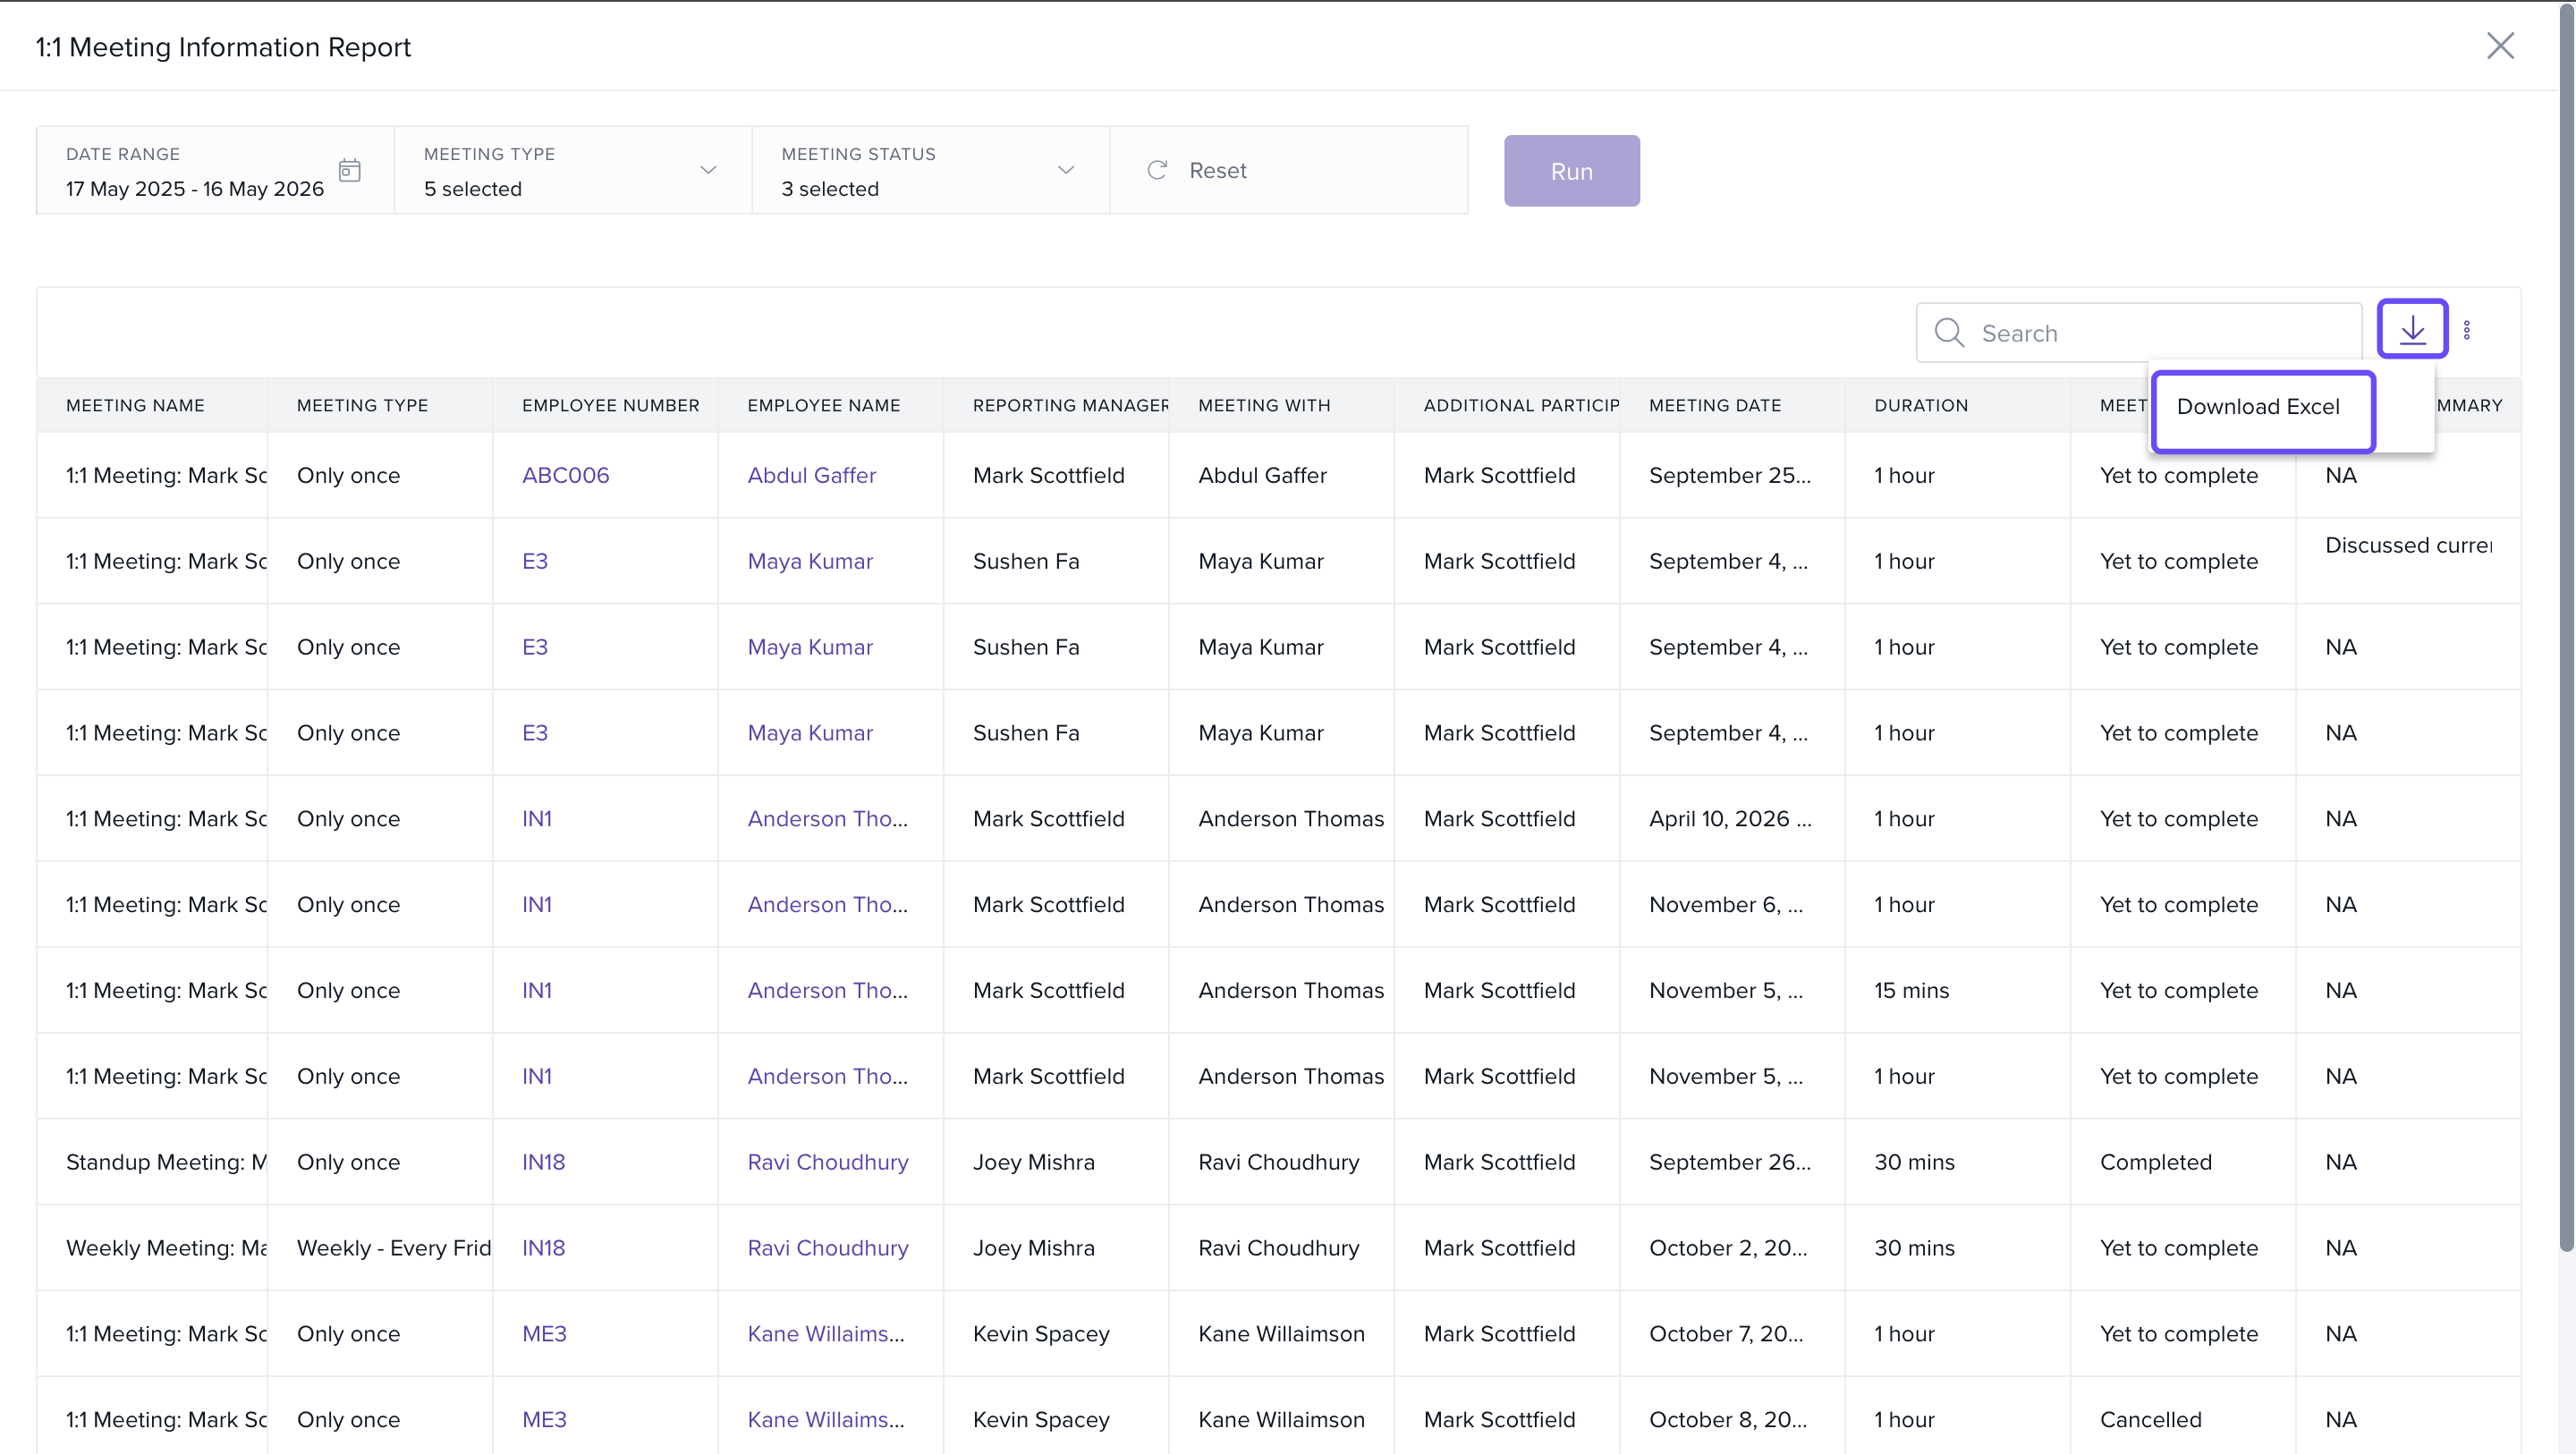Screen dimensions: 2576x1454
Task: Run the report with the Run button
Action: point(1572,171)
